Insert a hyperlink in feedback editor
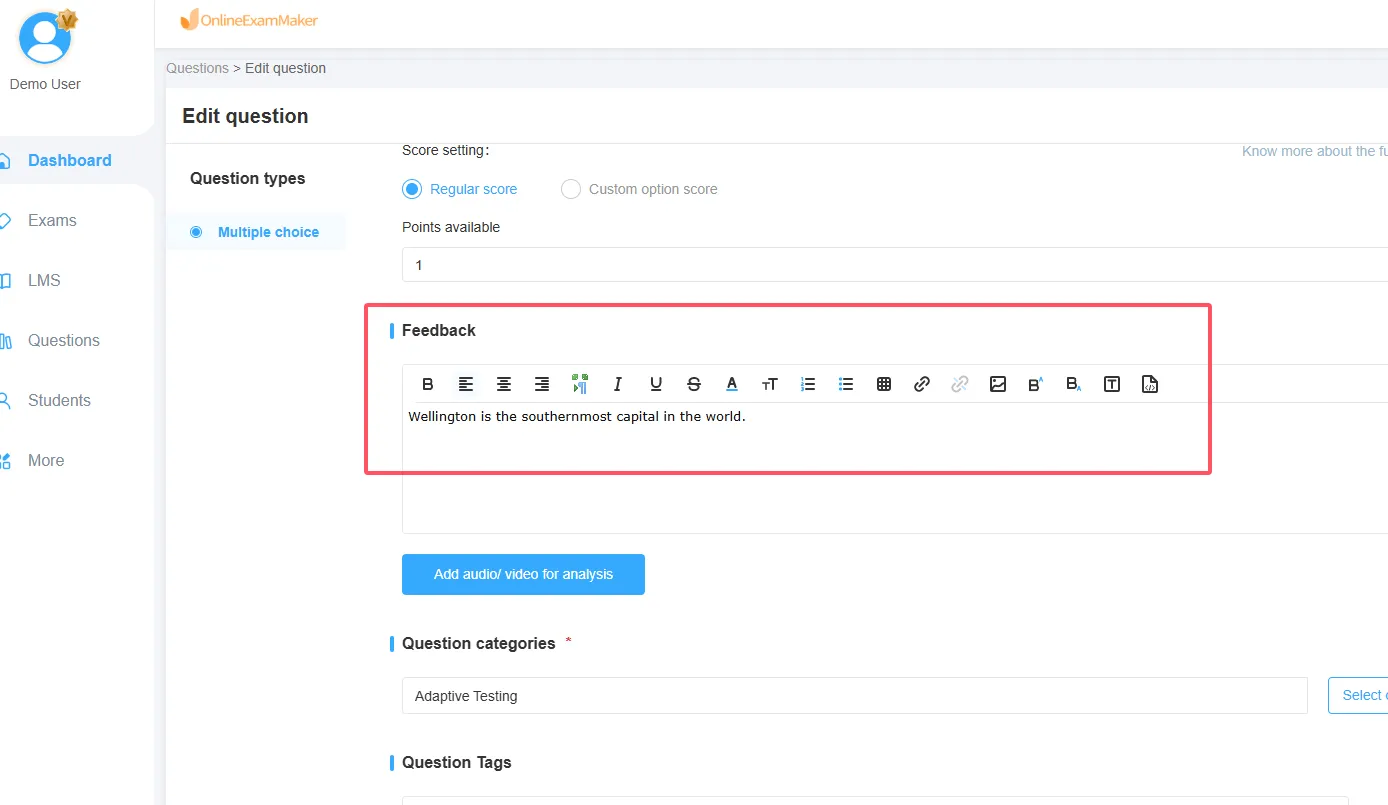1388x805 pixels. click(x=922, y=384)
